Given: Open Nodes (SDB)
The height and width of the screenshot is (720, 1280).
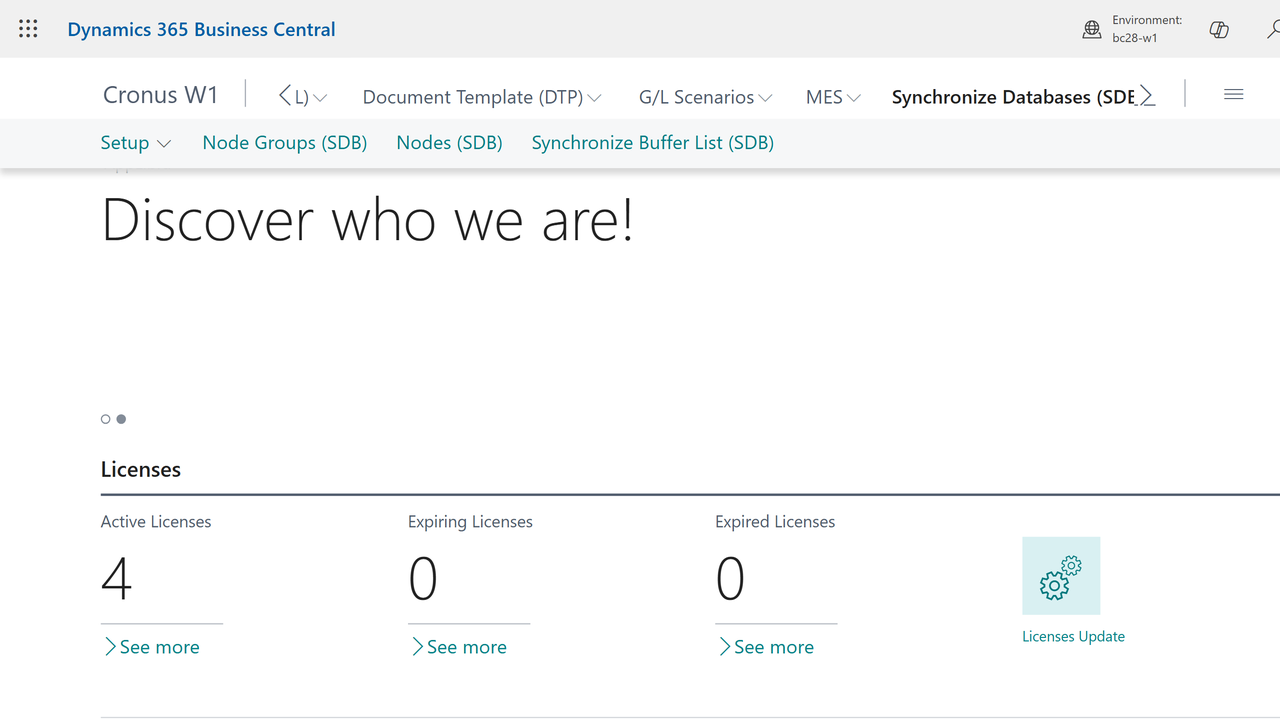Looking at the screenshot, I should coord(449,143).
